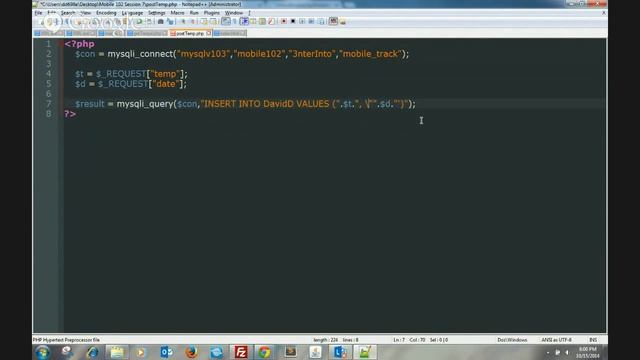Click the Zoom In toolbar icon
Image resolution: width=640 pixels, height=360 pixels.
coord(183,21)
